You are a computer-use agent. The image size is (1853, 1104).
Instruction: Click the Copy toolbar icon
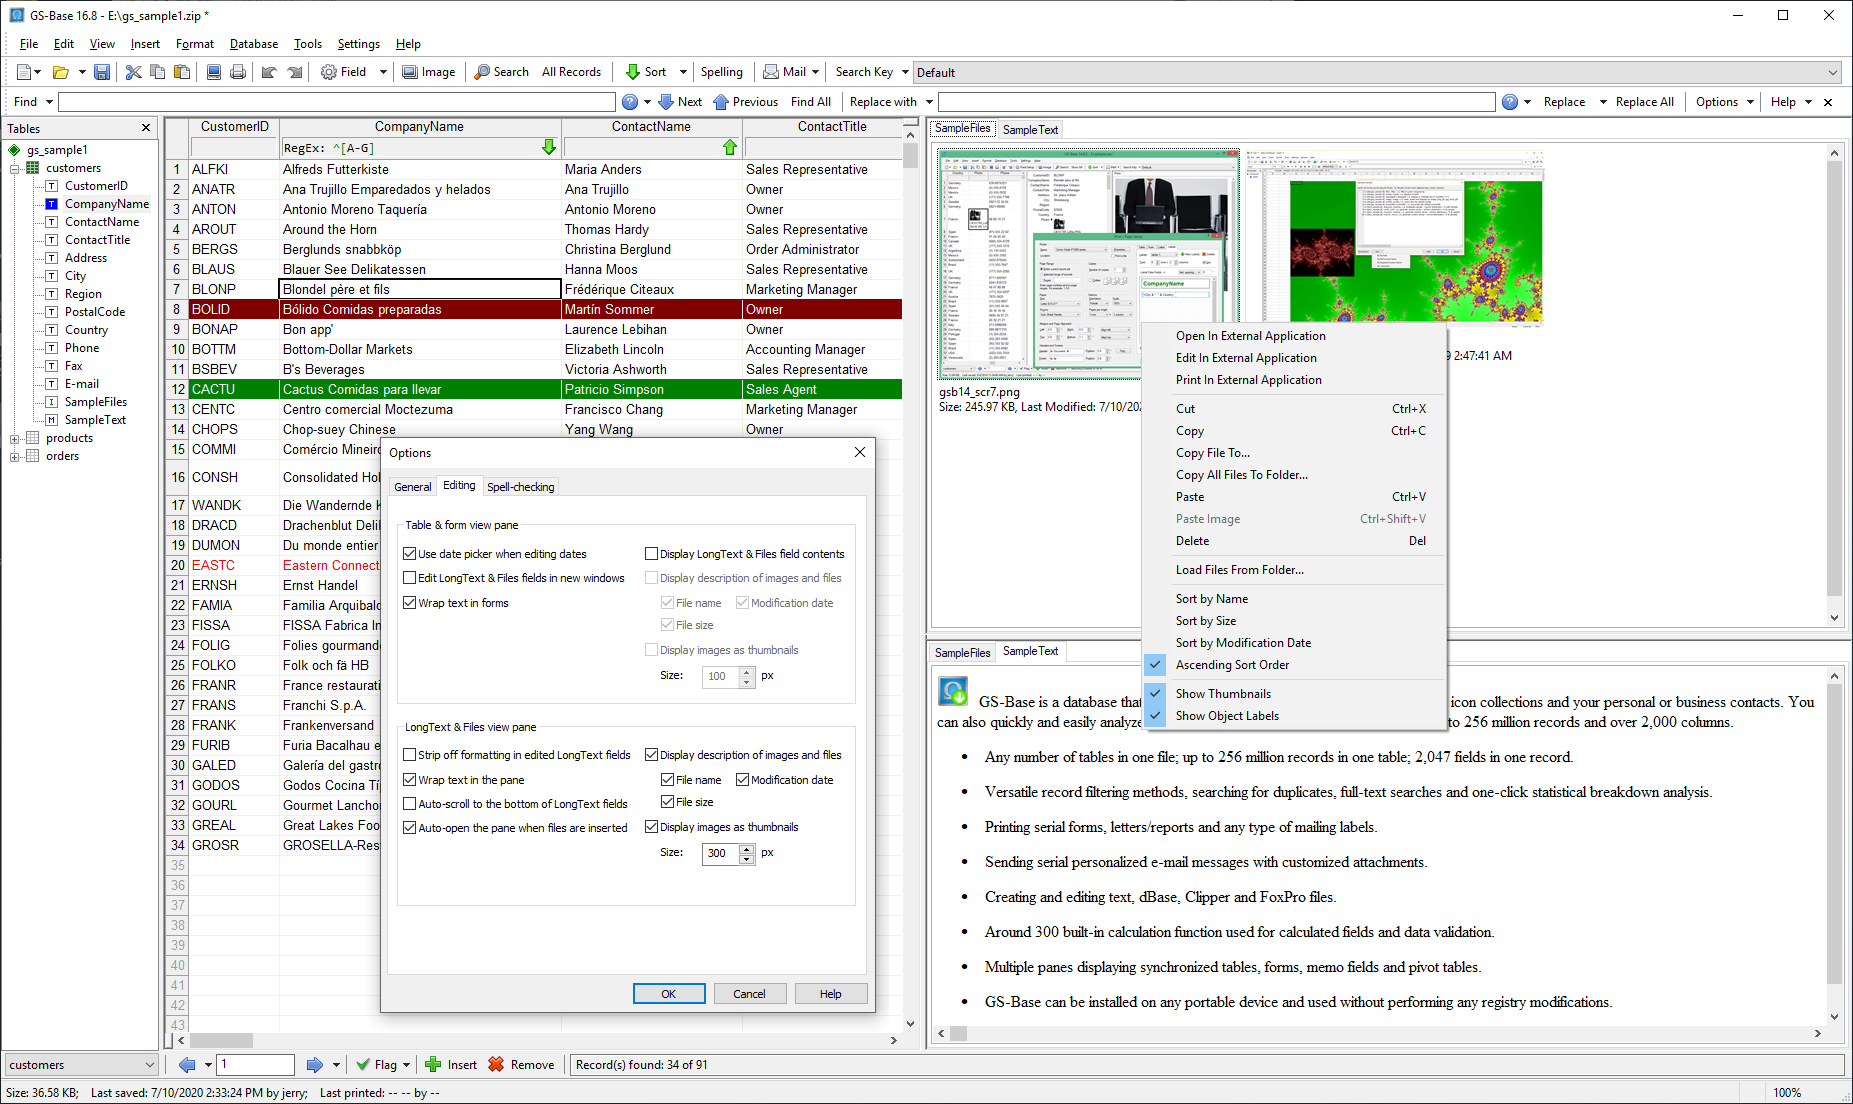coord(158,72)
